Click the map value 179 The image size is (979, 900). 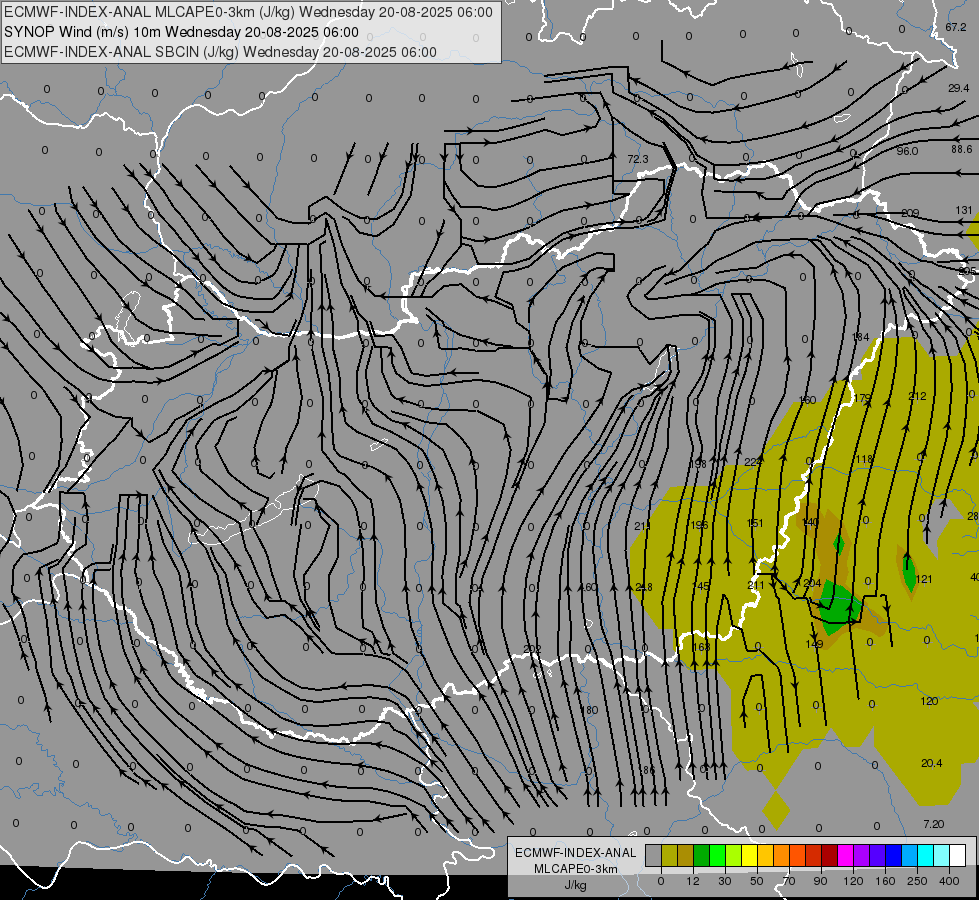coord(862,398)
